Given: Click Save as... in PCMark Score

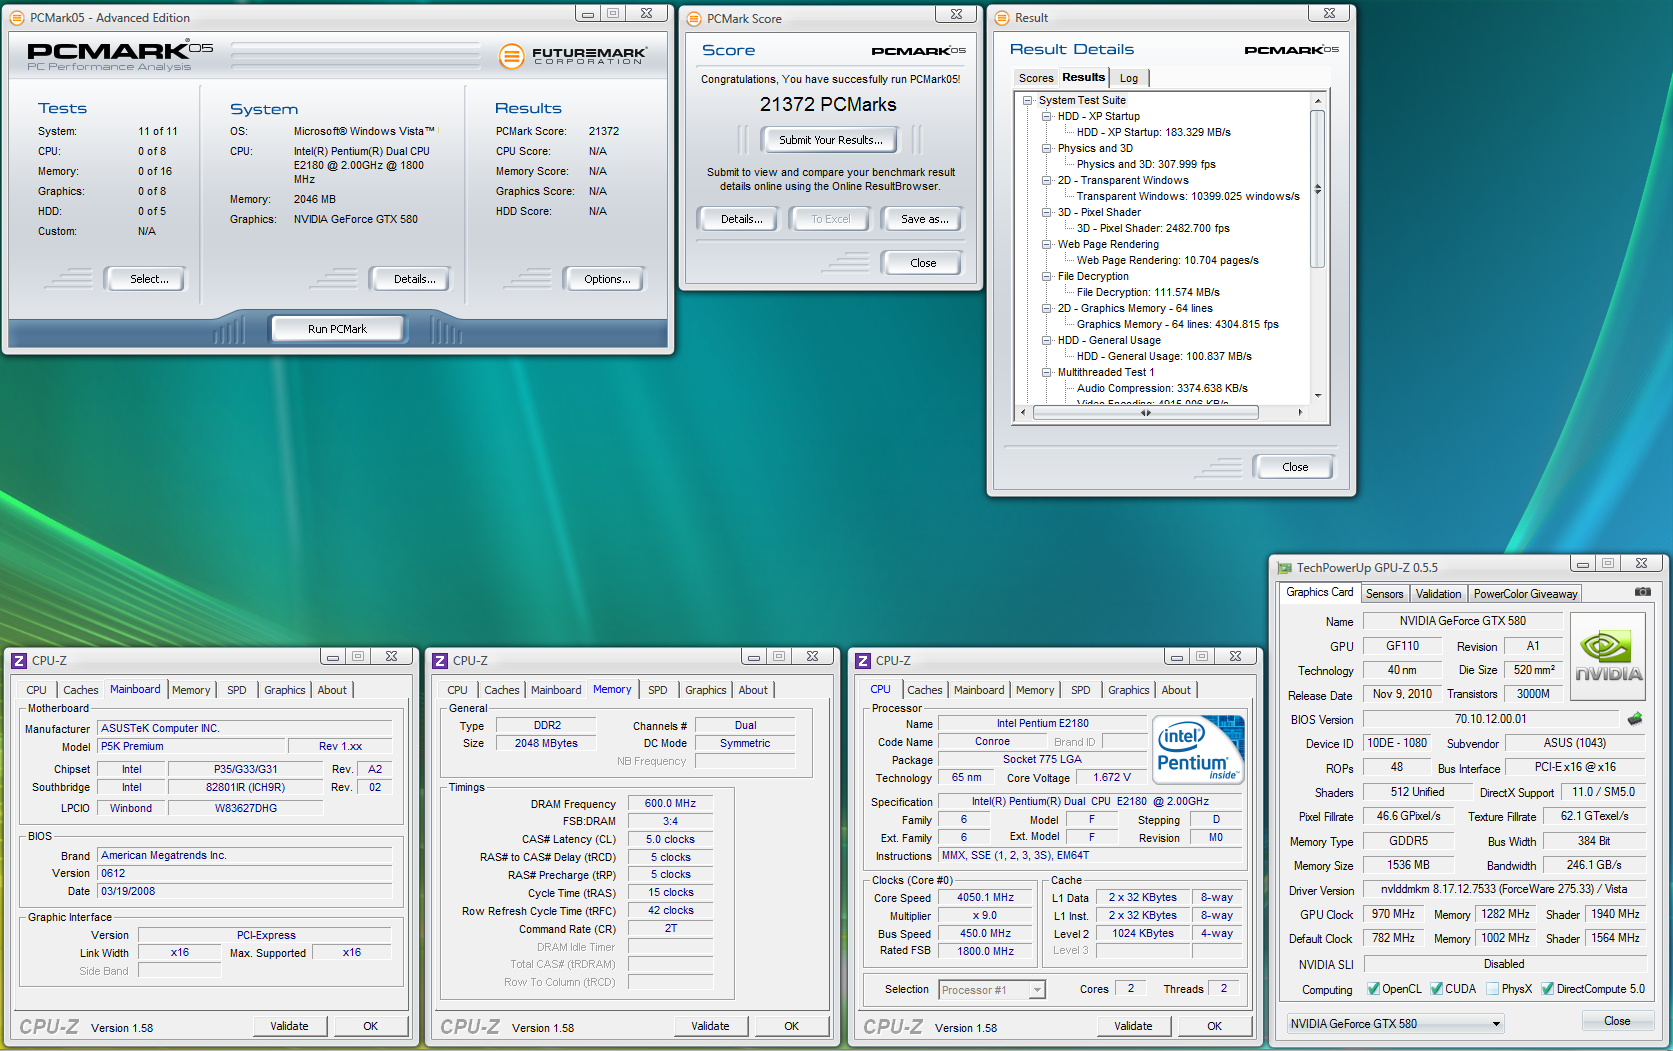Looking at the screenshot, I should (x=924, y=219).
